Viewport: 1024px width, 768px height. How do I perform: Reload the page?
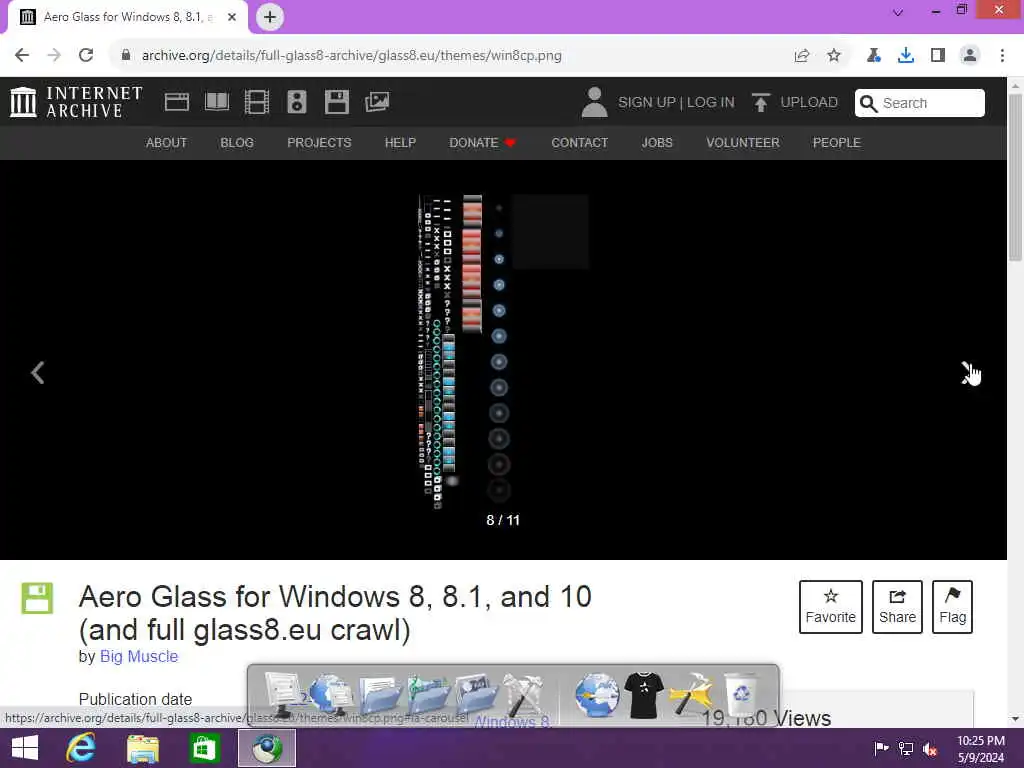click(x=86, y=56)
